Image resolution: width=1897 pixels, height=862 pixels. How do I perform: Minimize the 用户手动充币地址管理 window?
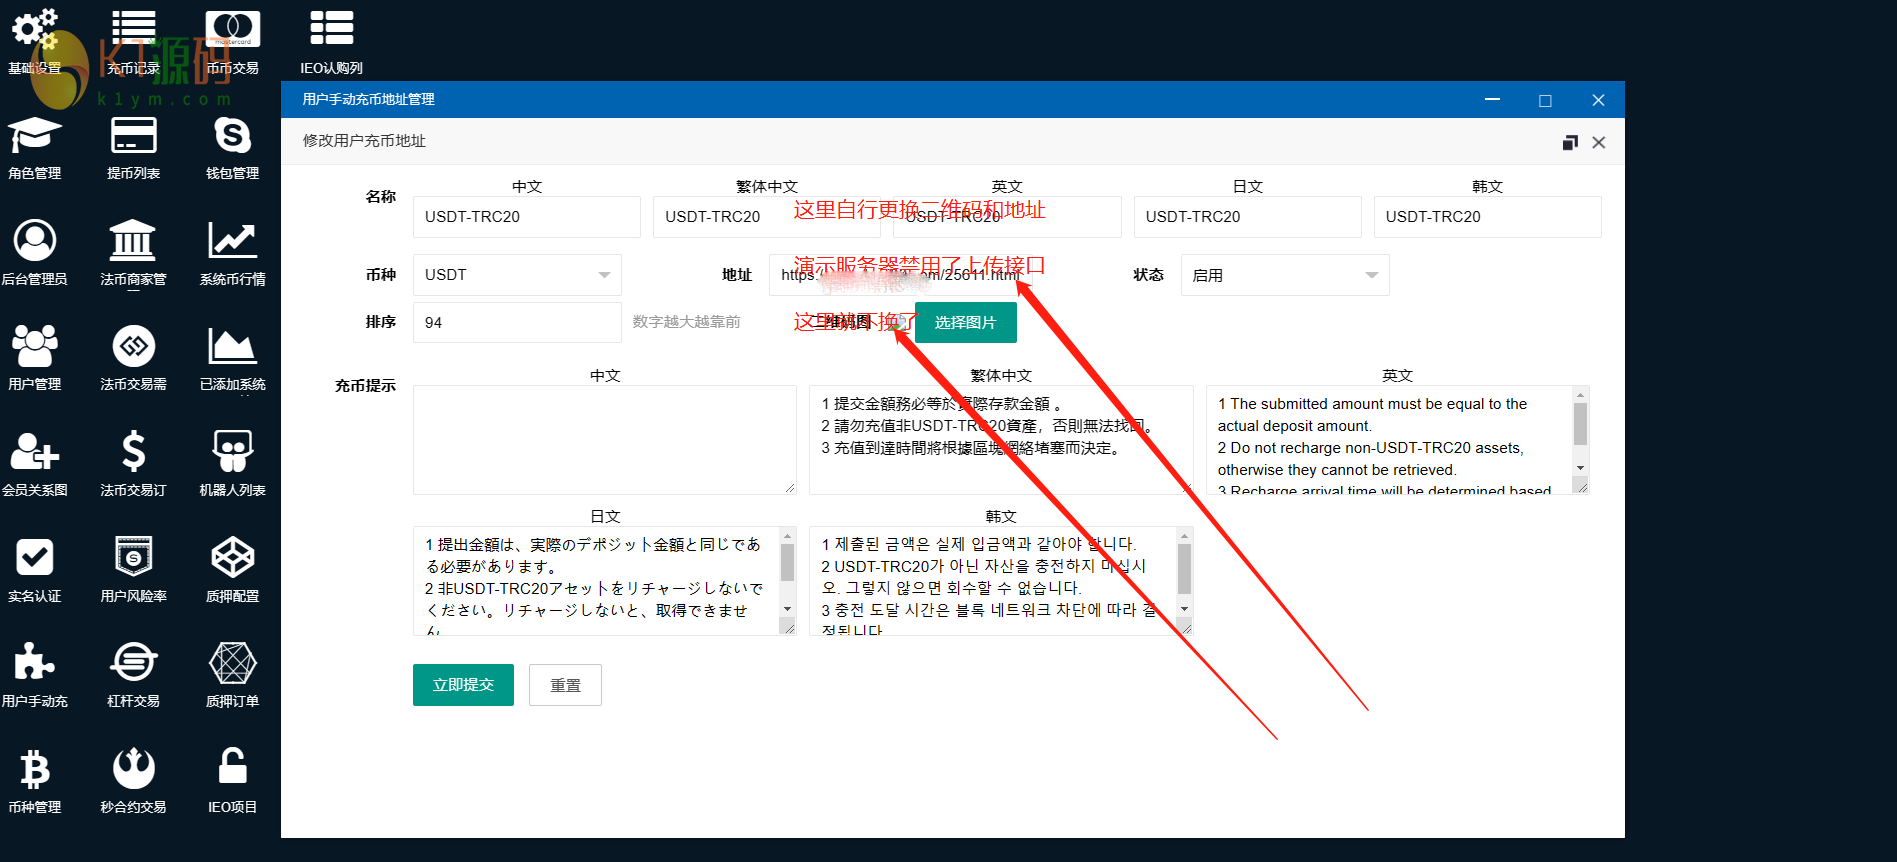pyautogui.click(x=1493, y=100)
